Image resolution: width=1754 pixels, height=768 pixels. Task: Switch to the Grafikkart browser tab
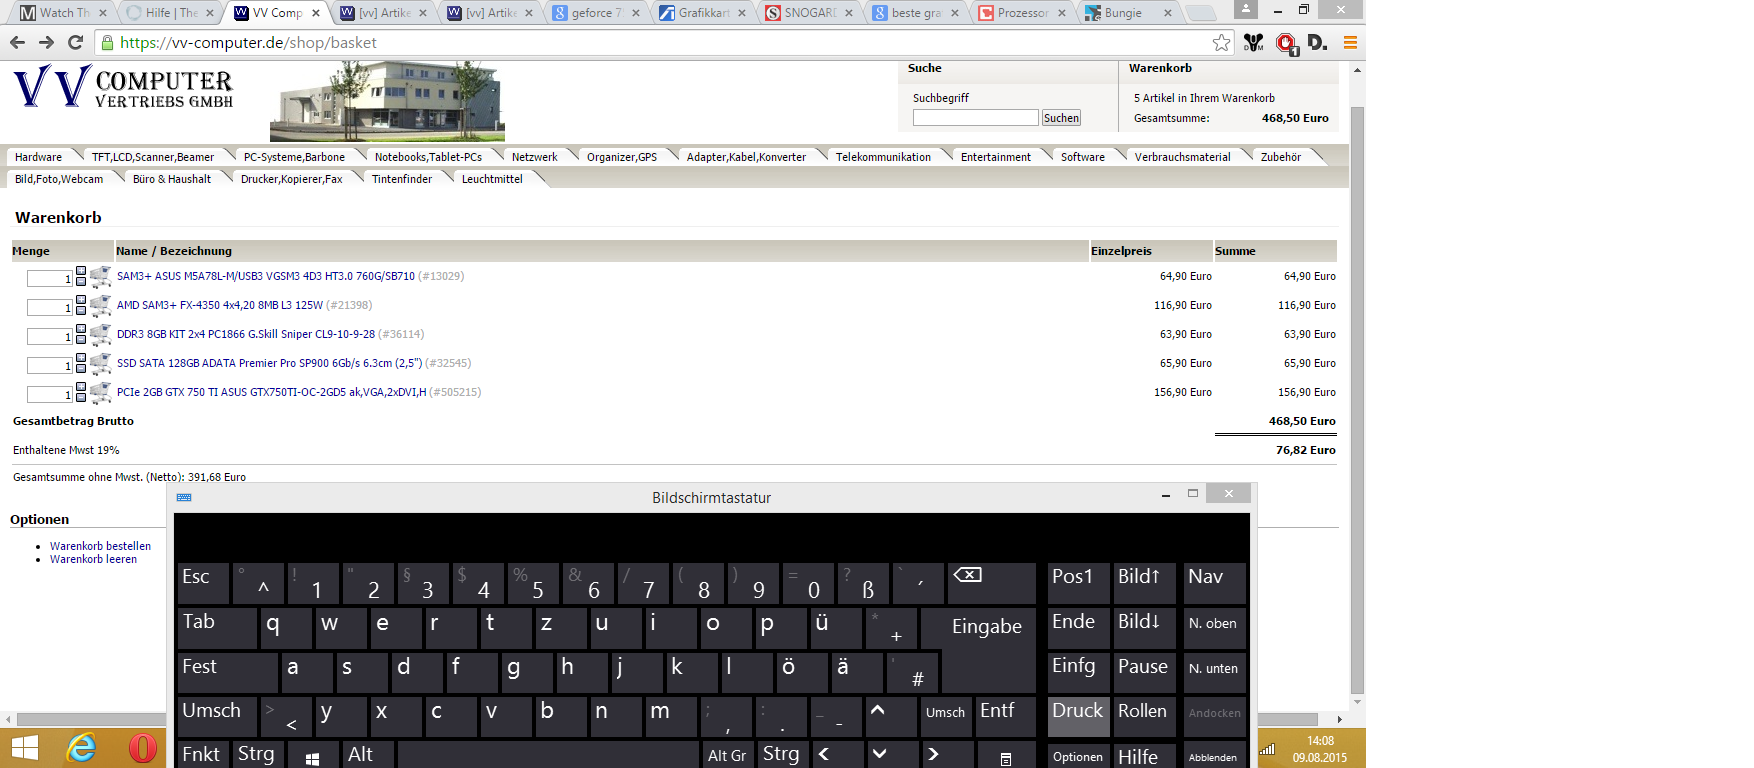[704, 13]
